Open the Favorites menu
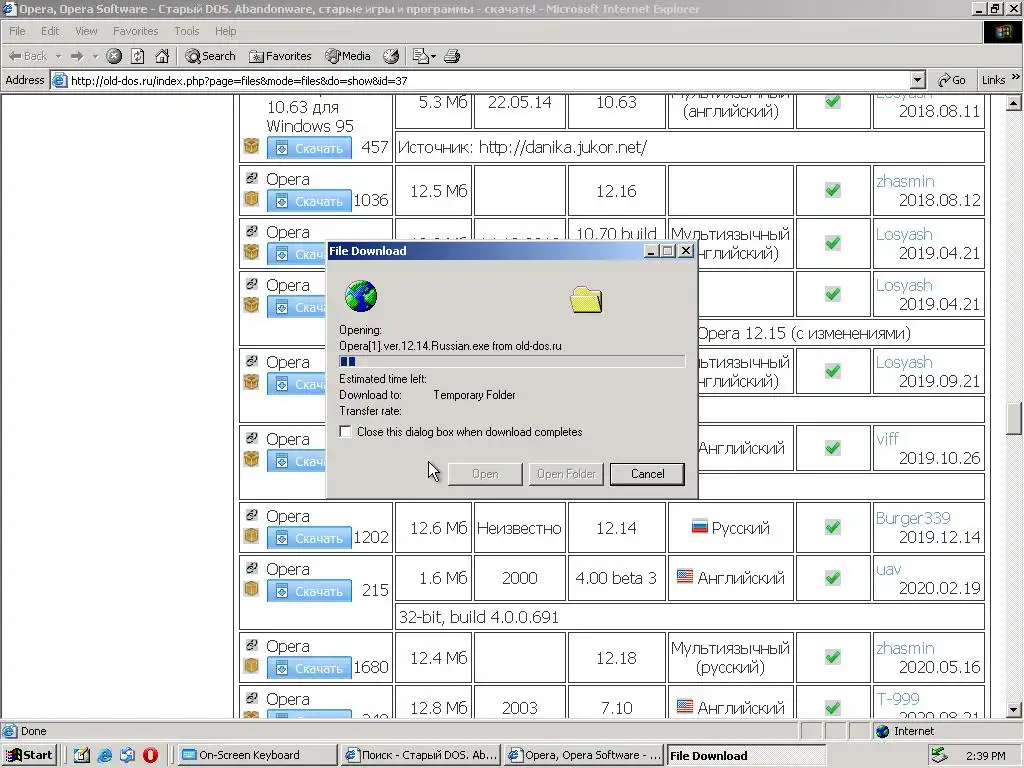This screenshot has width=1024, height=768. (135, 31)
